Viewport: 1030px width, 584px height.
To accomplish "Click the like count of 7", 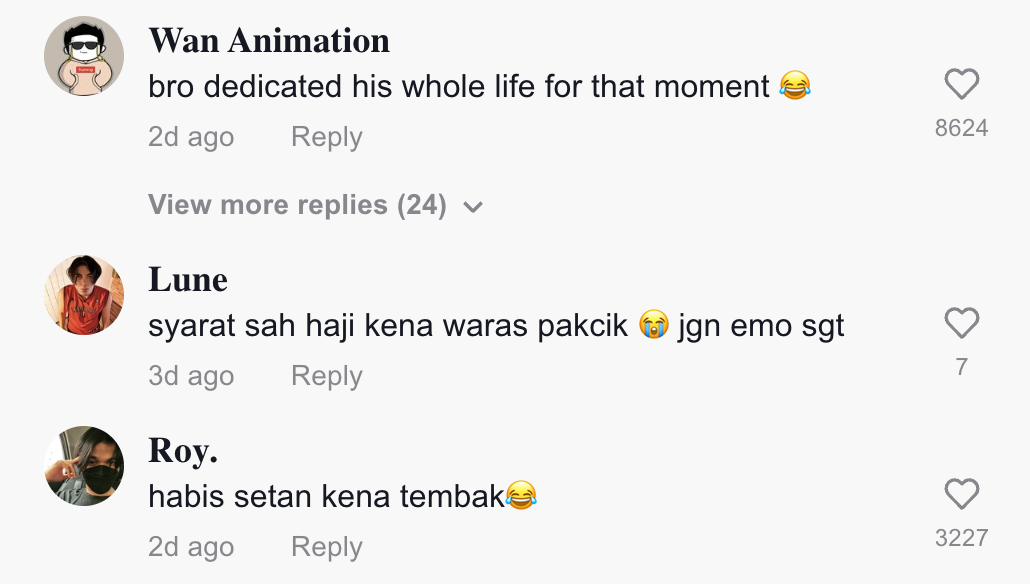I will [961, 367].
